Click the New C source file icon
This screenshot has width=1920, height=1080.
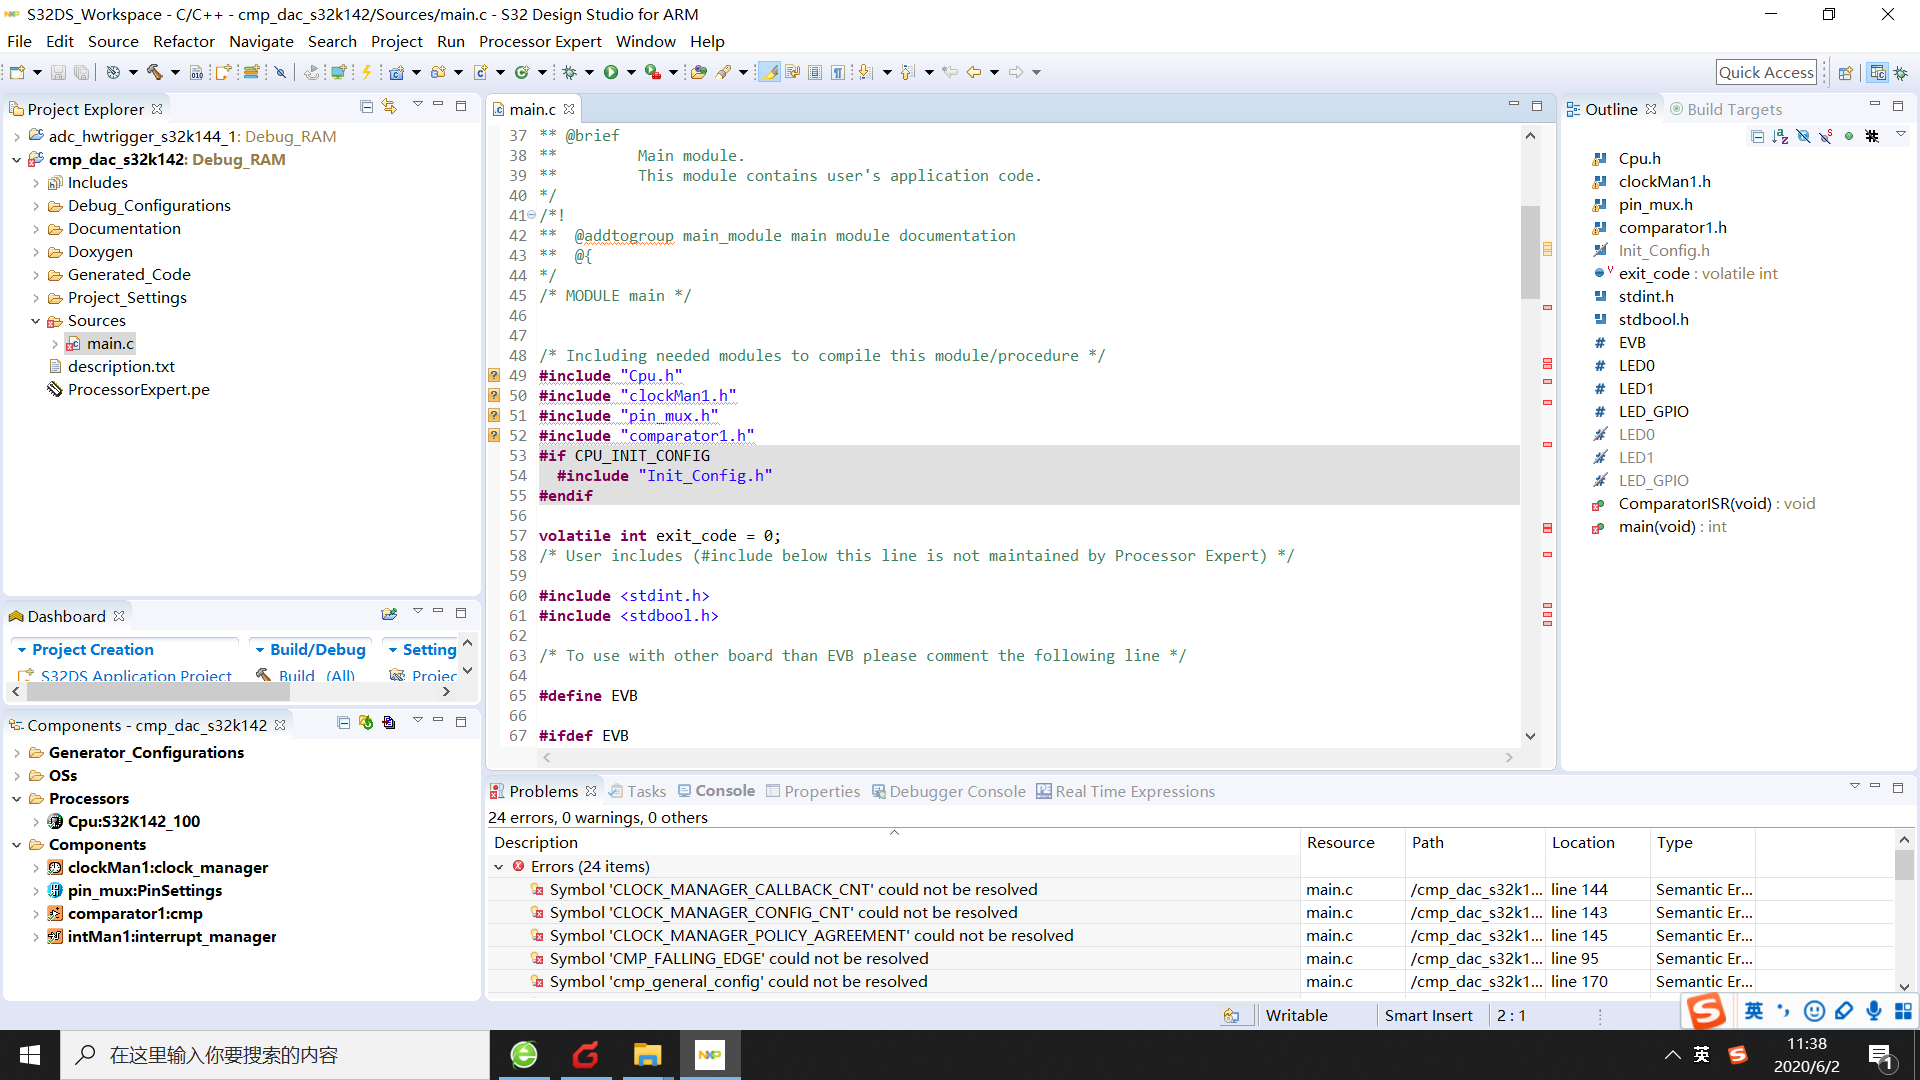point(481,72)
